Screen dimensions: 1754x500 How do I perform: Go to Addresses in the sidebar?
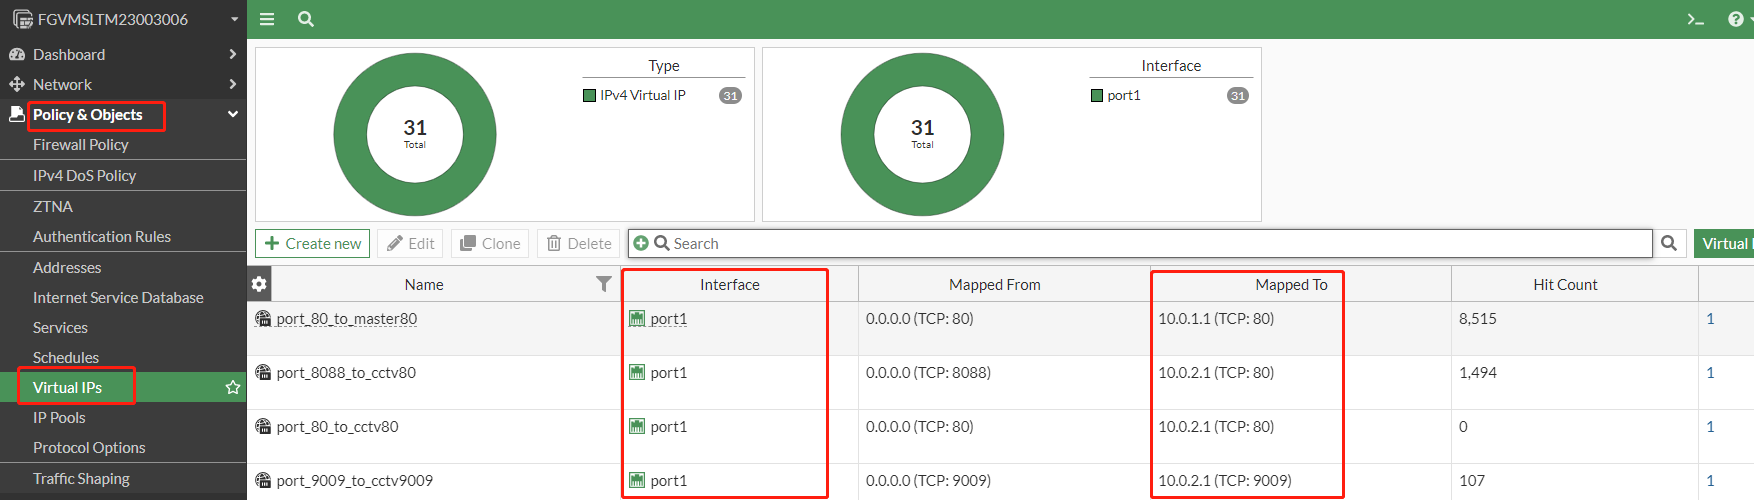[67, 267]
